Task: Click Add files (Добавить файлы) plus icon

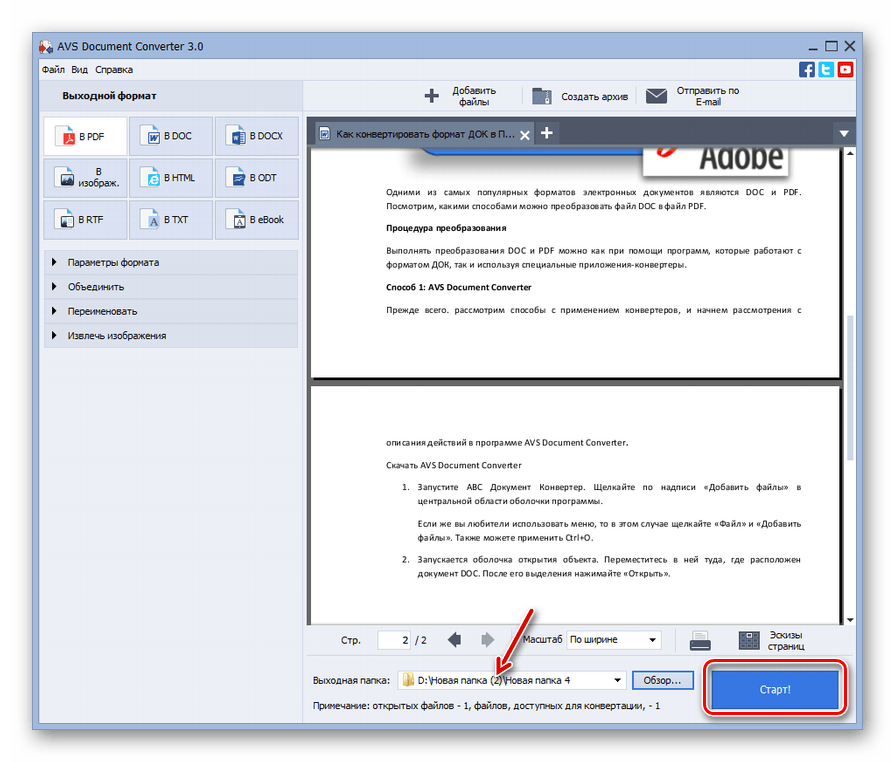Action: click(432, 96)
